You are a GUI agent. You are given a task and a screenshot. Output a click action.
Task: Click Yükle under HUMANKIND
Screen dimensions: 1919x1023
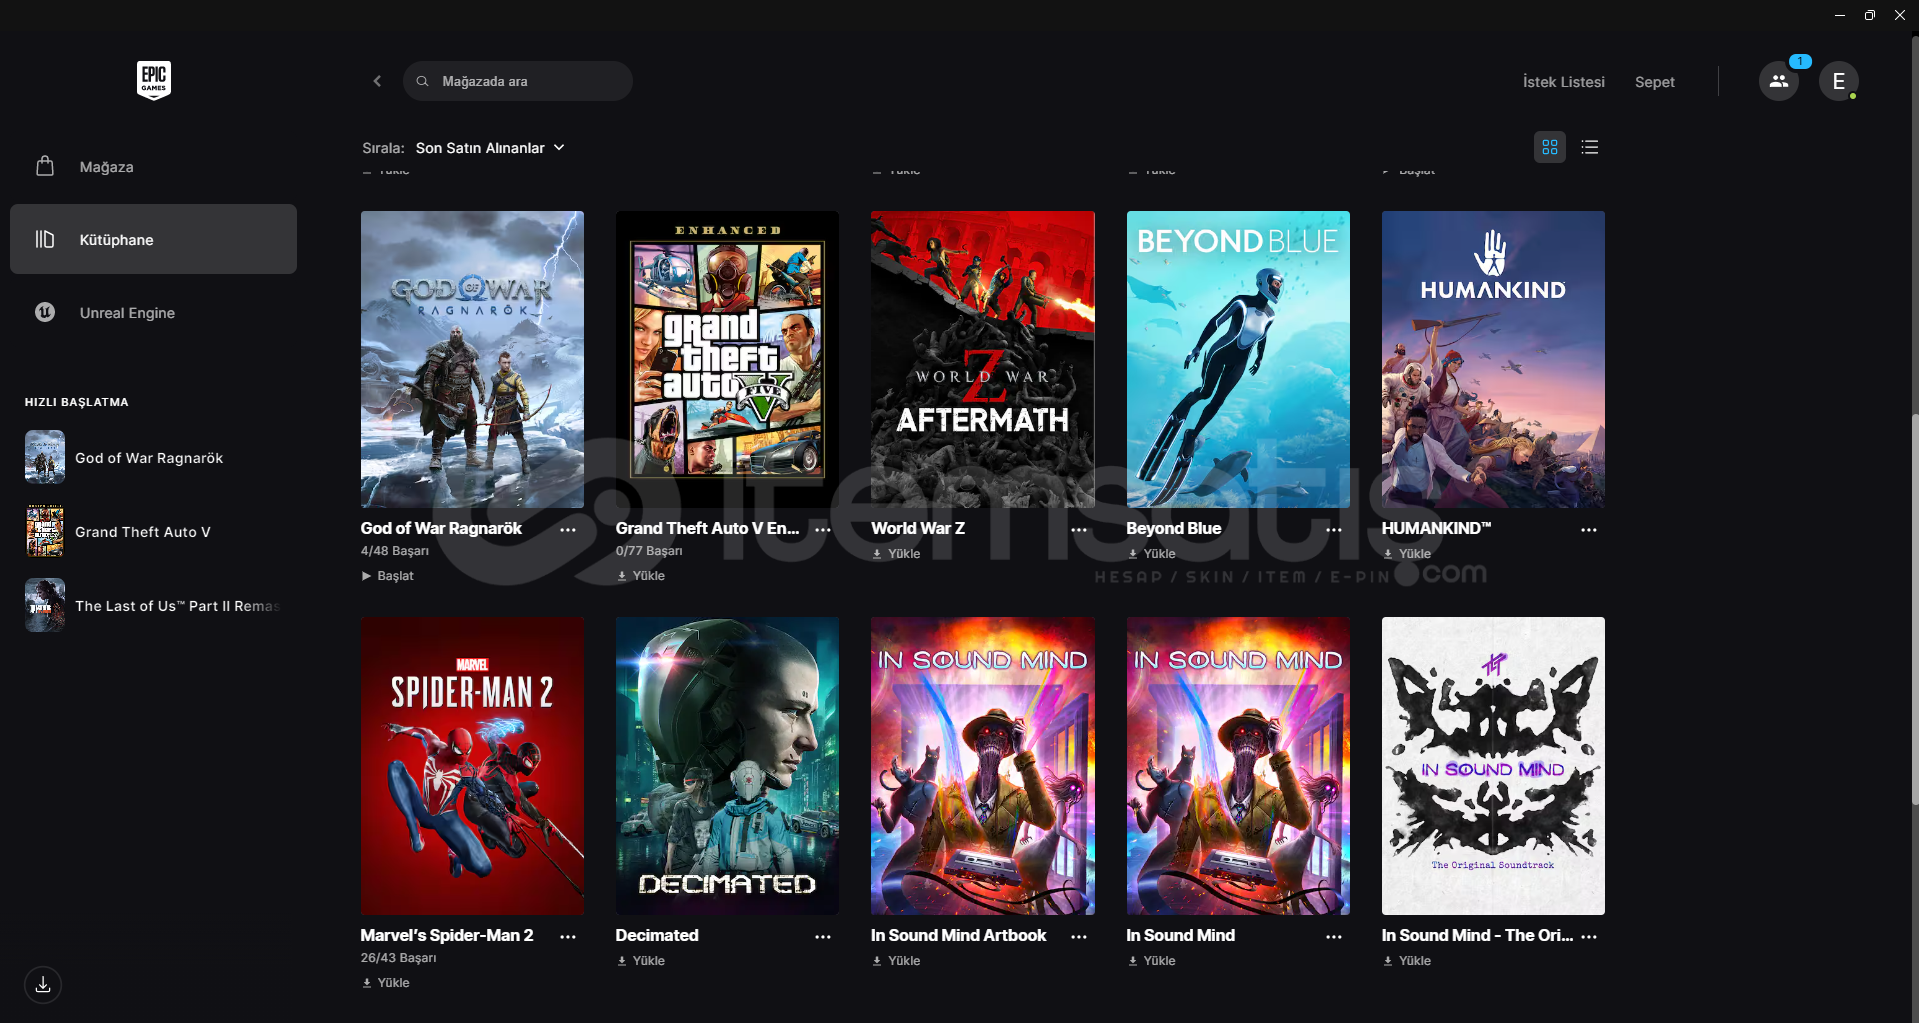tap(1407, 554)
